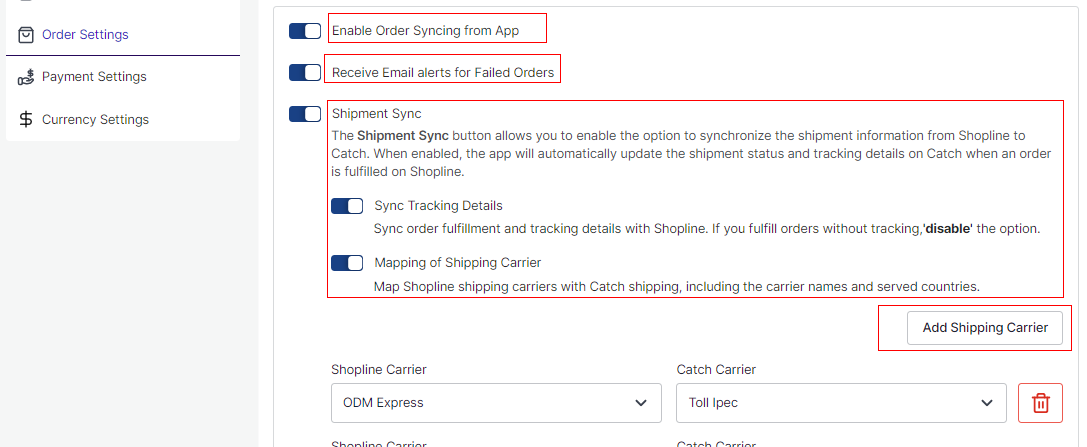Click the hand-with-coins Payment Settings icon
1087x447 pixels.
point(26,77)
